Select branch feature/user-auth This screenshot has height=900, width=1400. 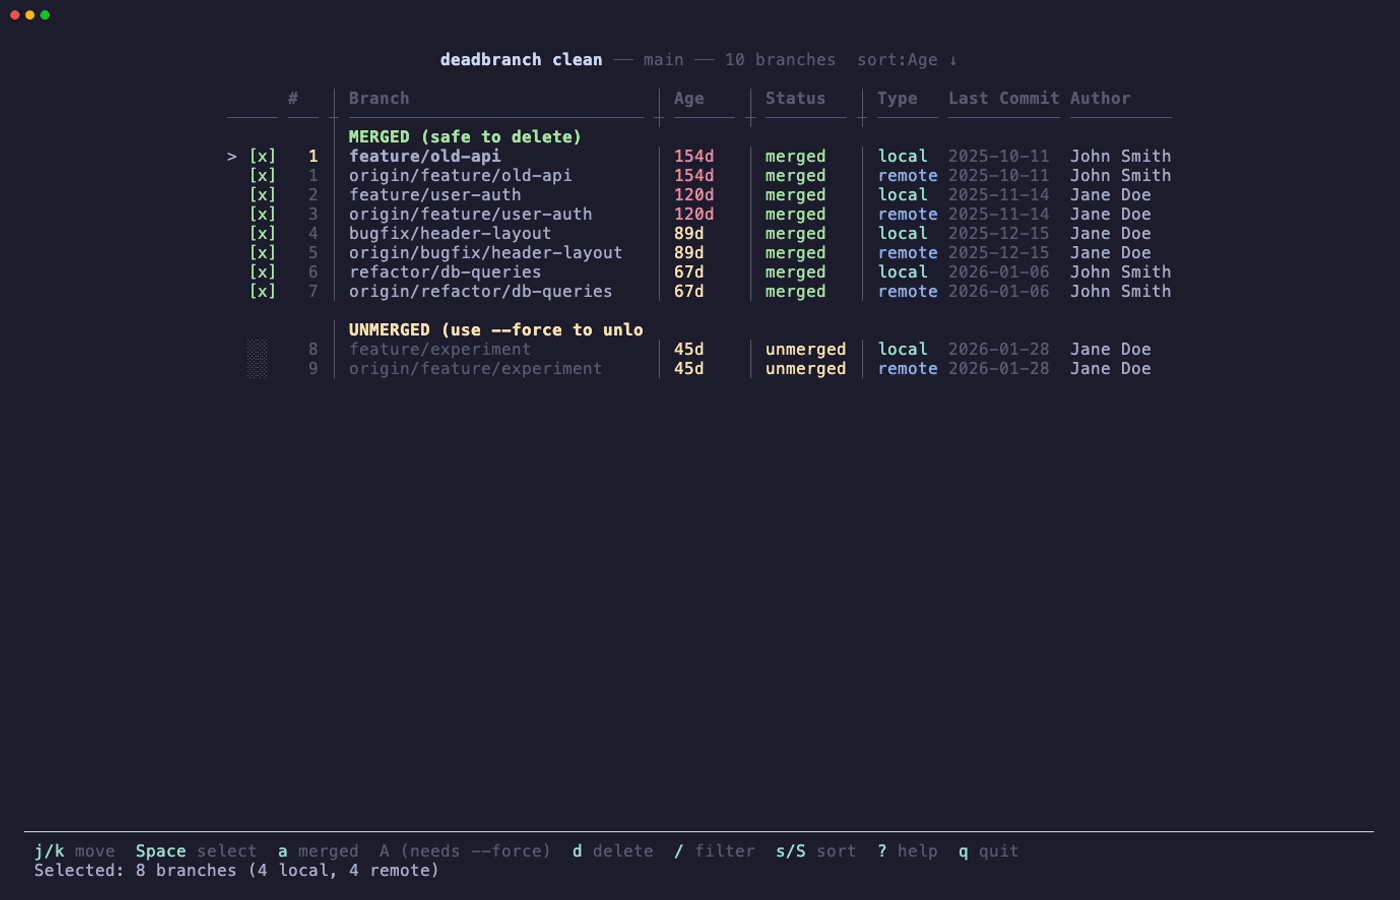(435, 195)
